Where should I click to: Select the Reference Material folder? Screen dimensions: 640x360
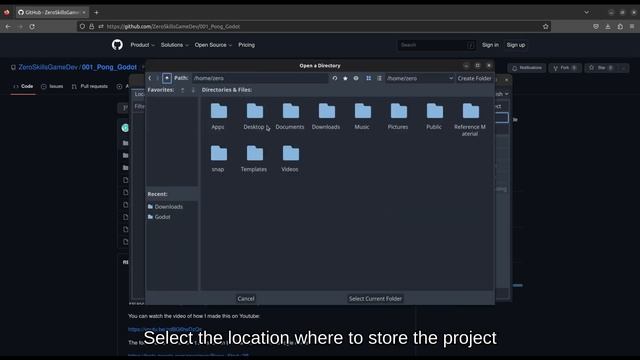tap(470, 119)
